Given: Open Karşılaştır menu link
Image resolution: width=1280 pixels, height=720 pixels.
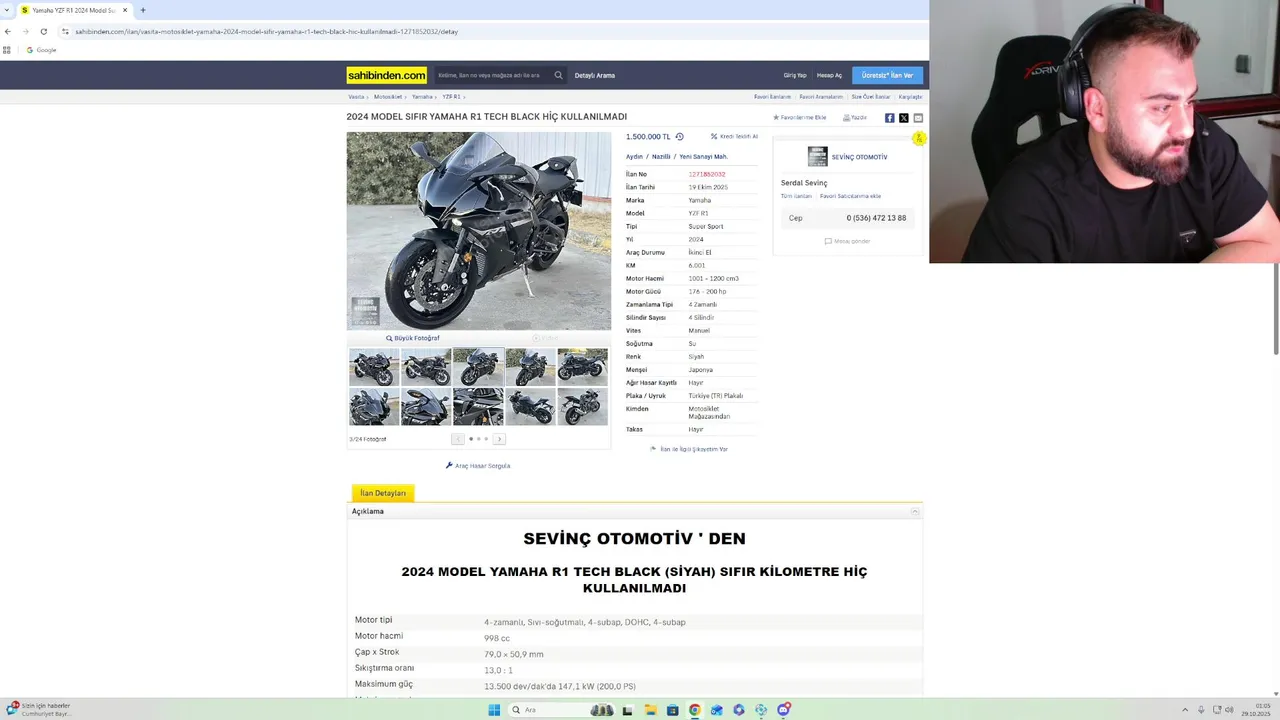Looking at the screenshot, I should pos(910,97).
